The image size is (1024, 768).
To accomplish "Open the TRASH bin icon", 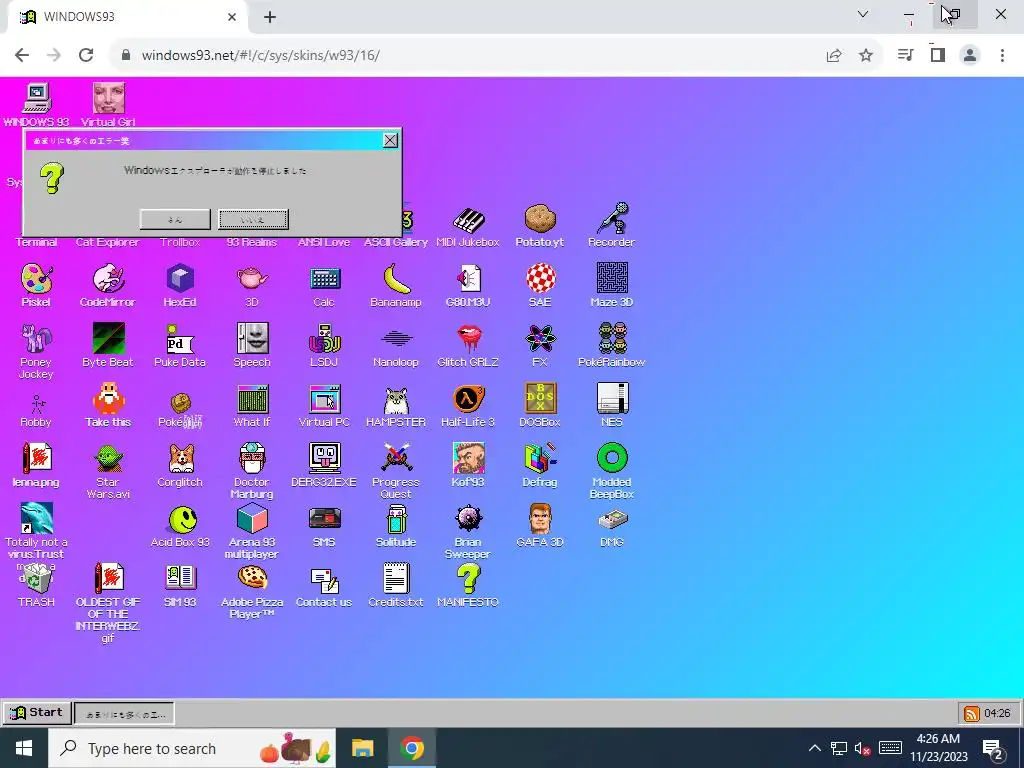I will click(37, 579).
